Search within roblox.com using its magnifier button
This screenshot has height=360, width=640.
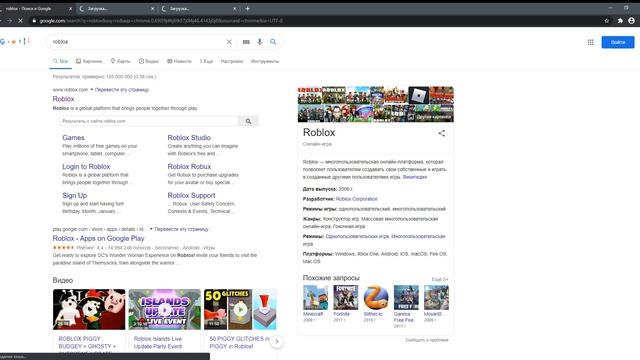pyautogui.click(x=248, y=121)
